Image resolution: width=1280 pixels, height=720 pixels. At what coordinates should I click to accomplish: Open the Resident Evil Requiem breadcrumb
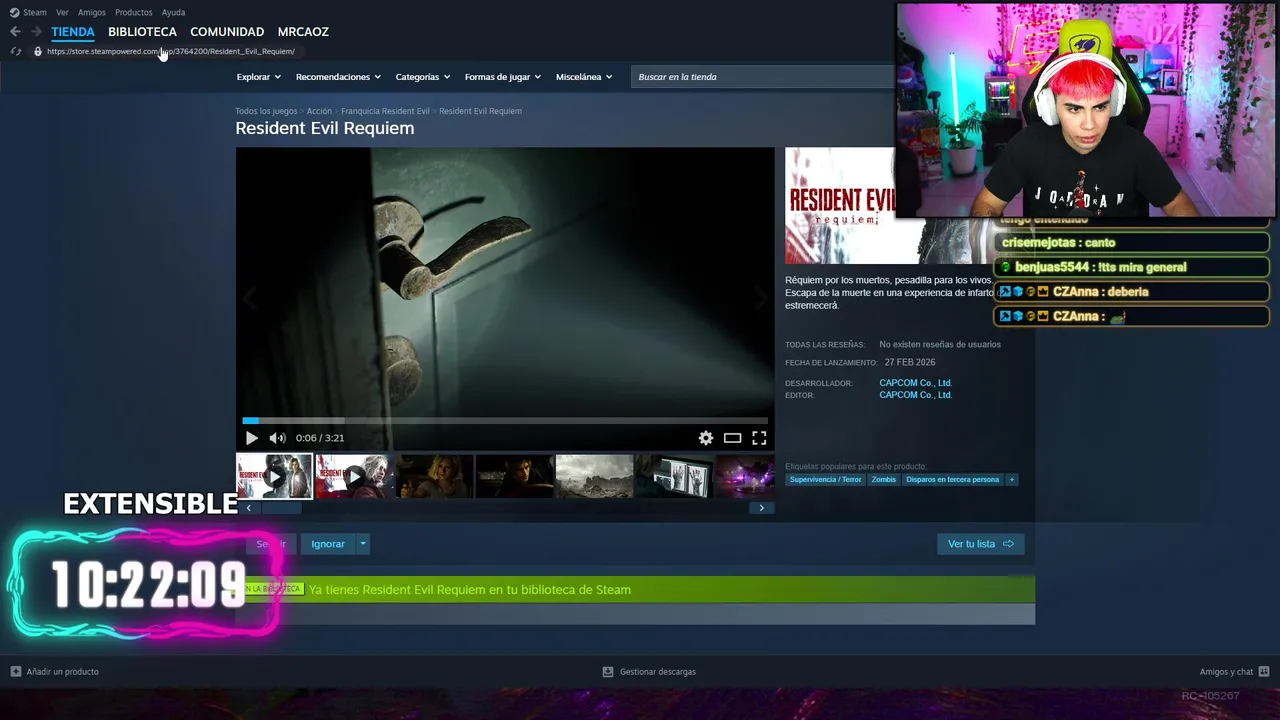point(480,111)
